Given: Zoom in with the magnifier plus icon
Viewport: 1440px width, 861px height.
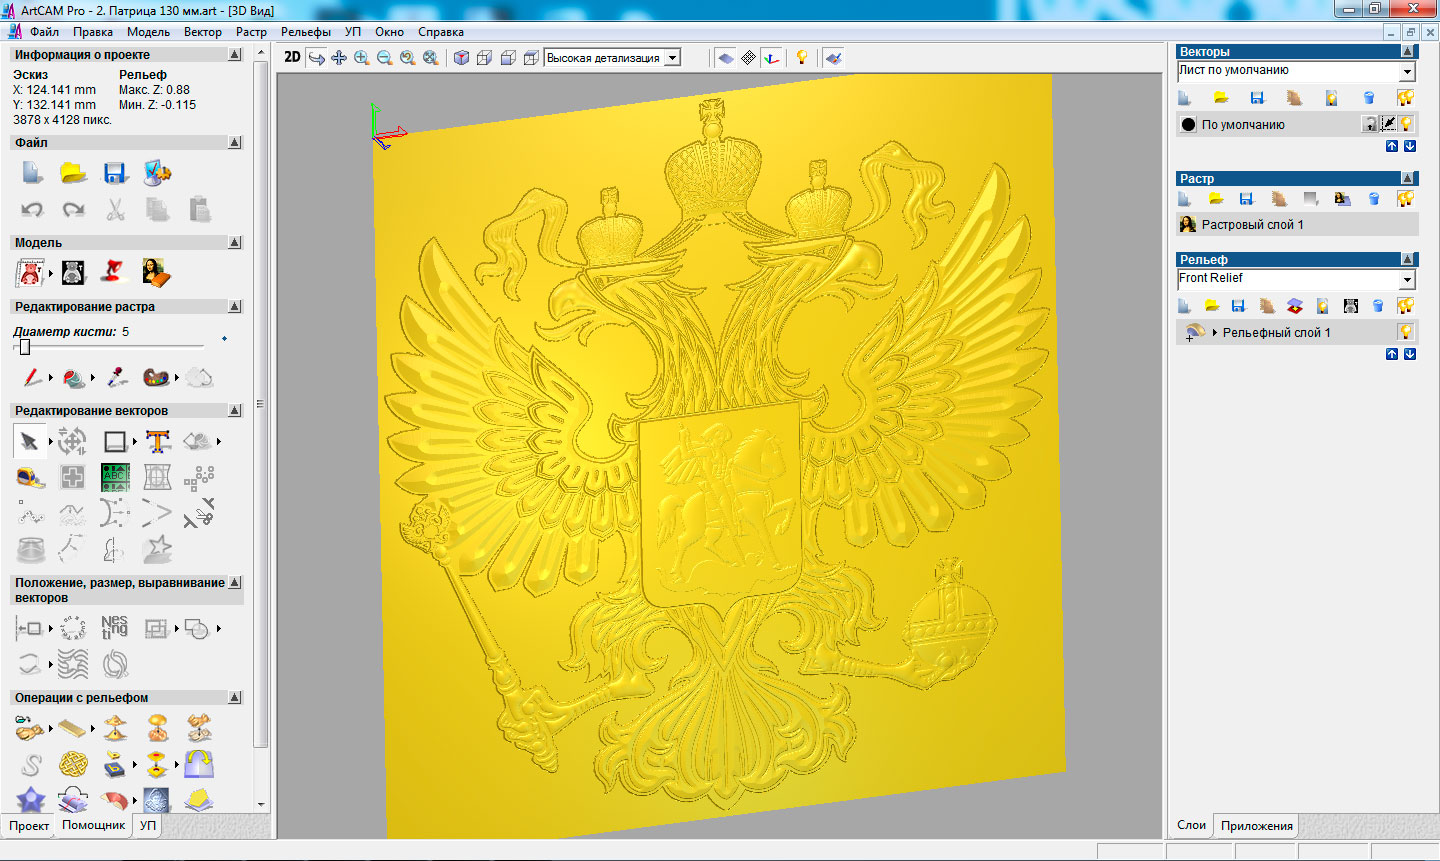Looking at the screenshot, I should tap(362, 58).
